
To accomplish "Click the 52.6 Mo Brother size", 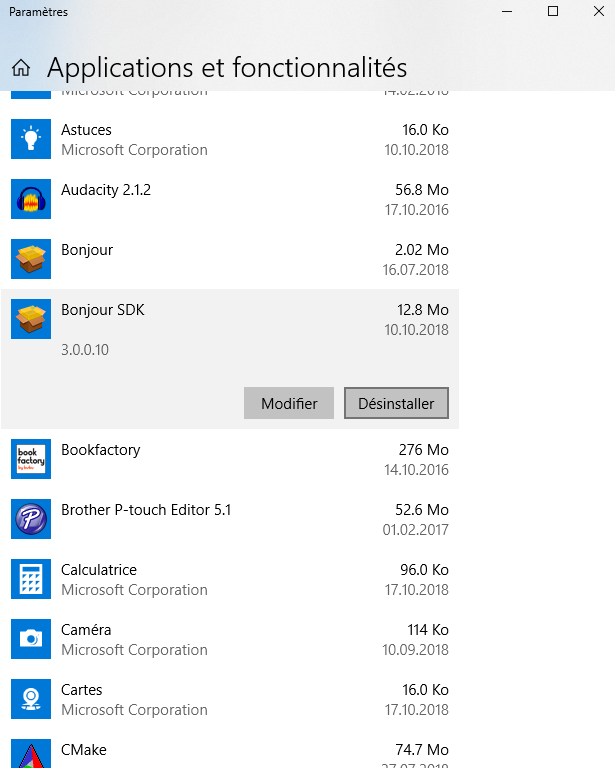I will (422, 510).
